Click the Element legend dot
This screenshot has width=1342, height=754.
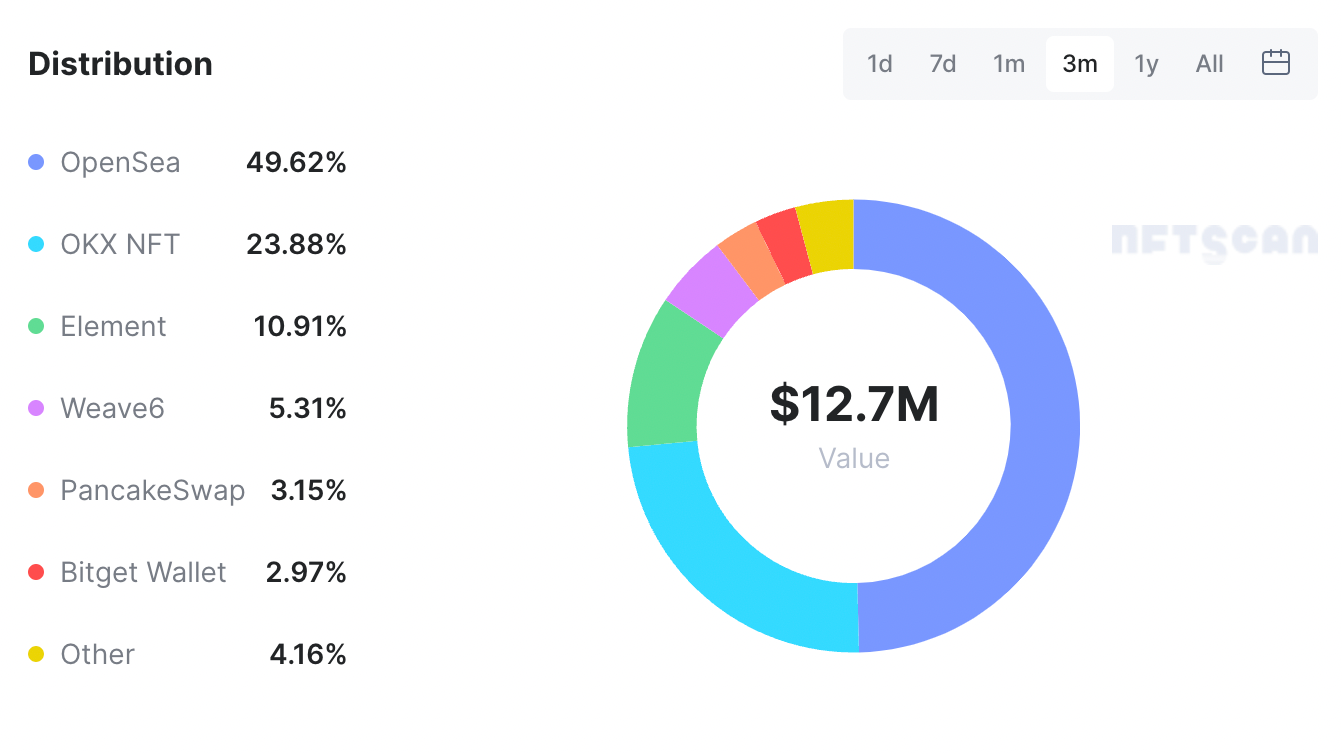click(x=36, y=326)
